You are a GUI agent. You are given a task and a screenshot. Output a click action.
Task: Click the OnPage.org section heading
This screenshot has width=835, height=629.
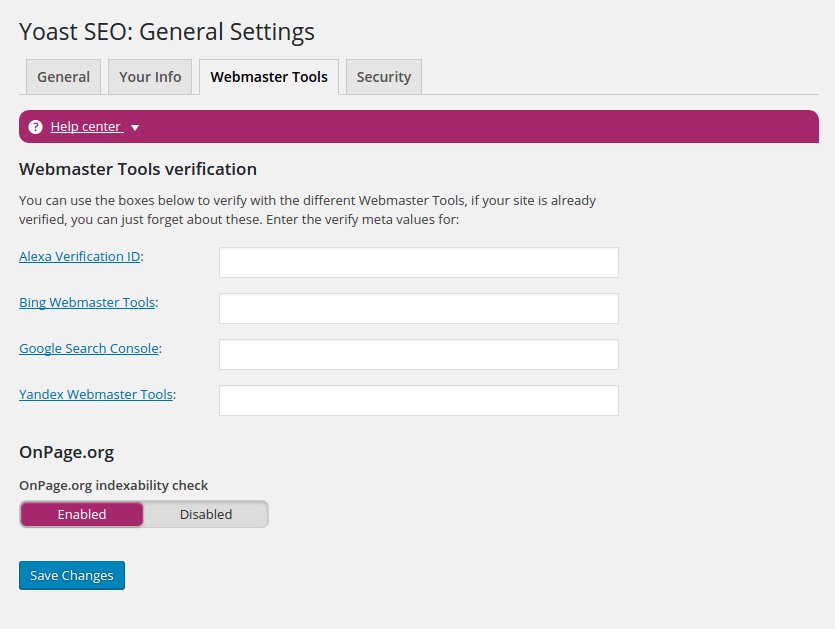[67, 453]
